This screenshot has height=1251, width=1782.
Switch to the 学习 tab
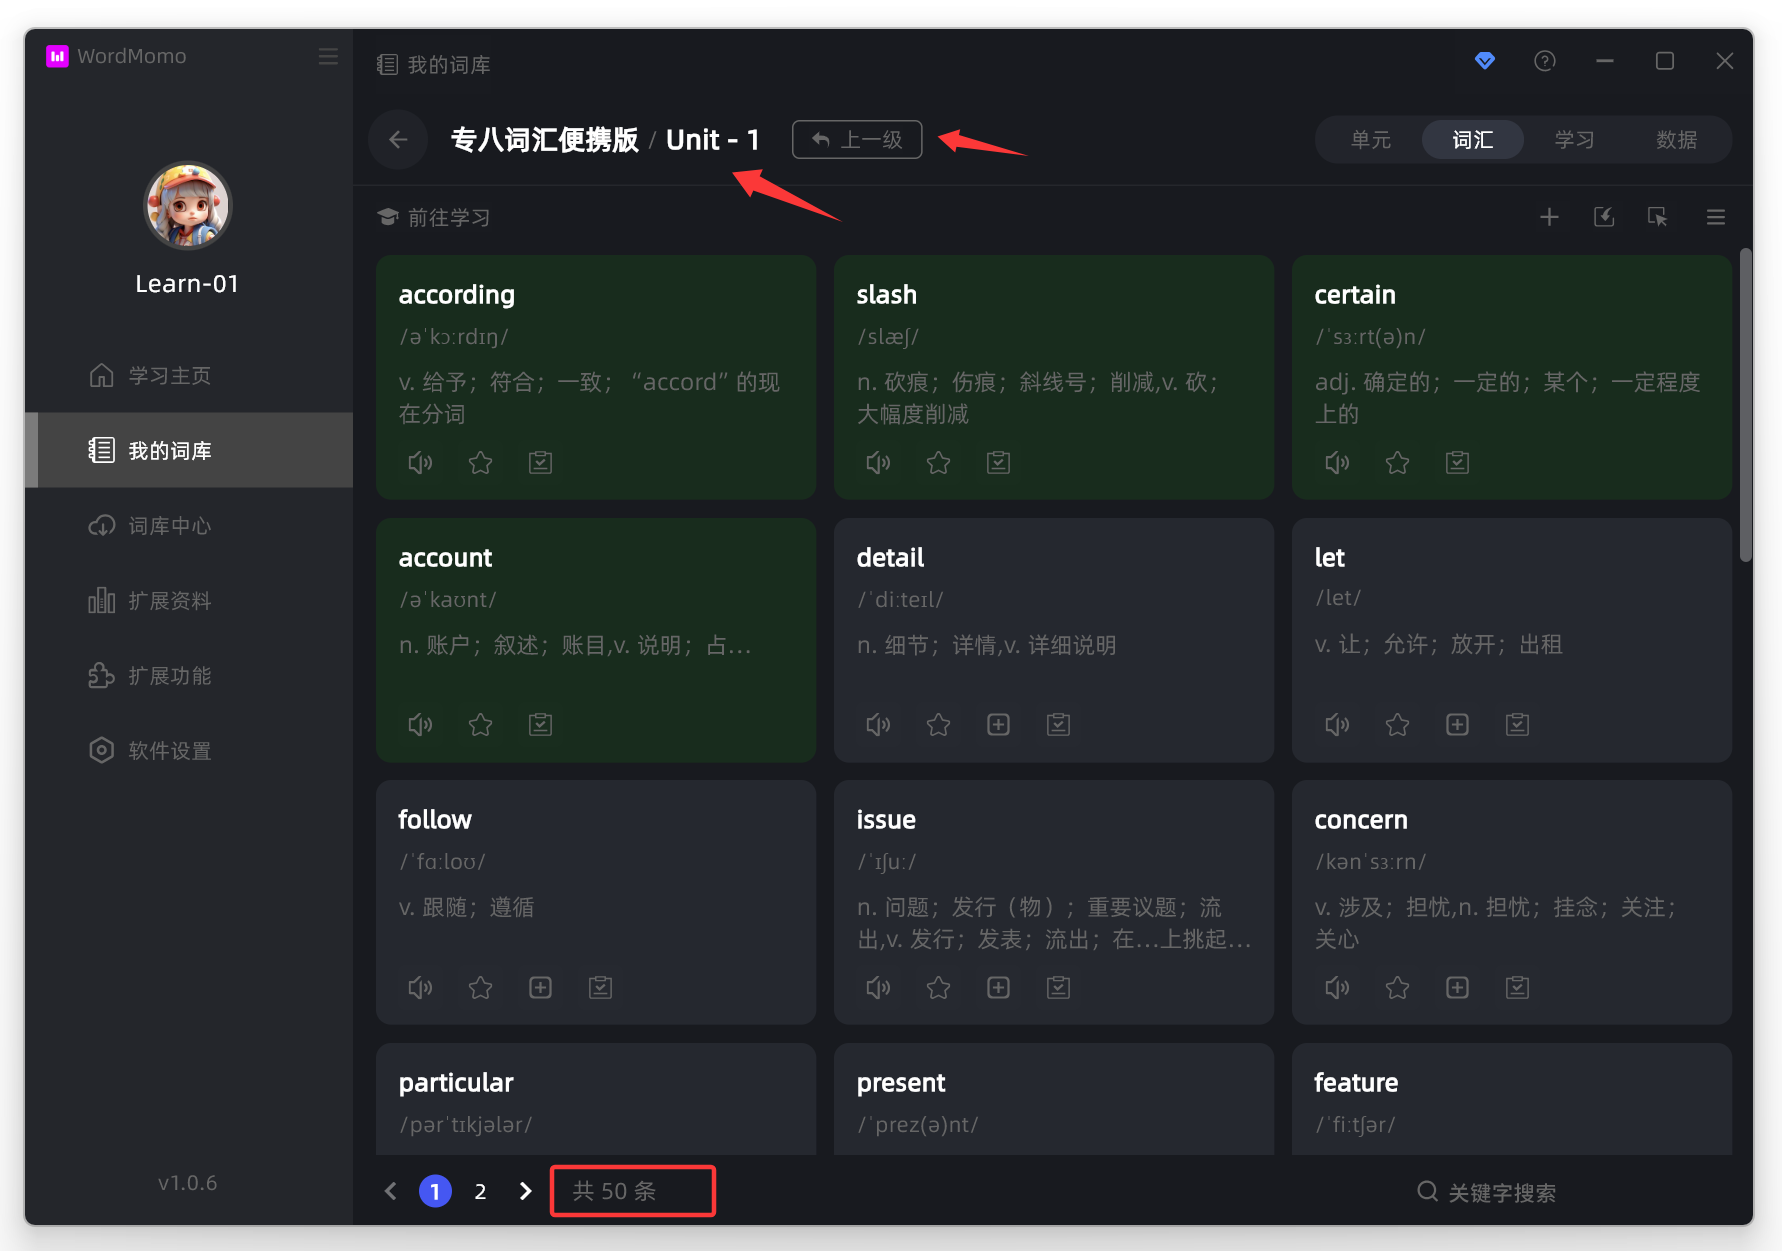(x=1574, y=140)
